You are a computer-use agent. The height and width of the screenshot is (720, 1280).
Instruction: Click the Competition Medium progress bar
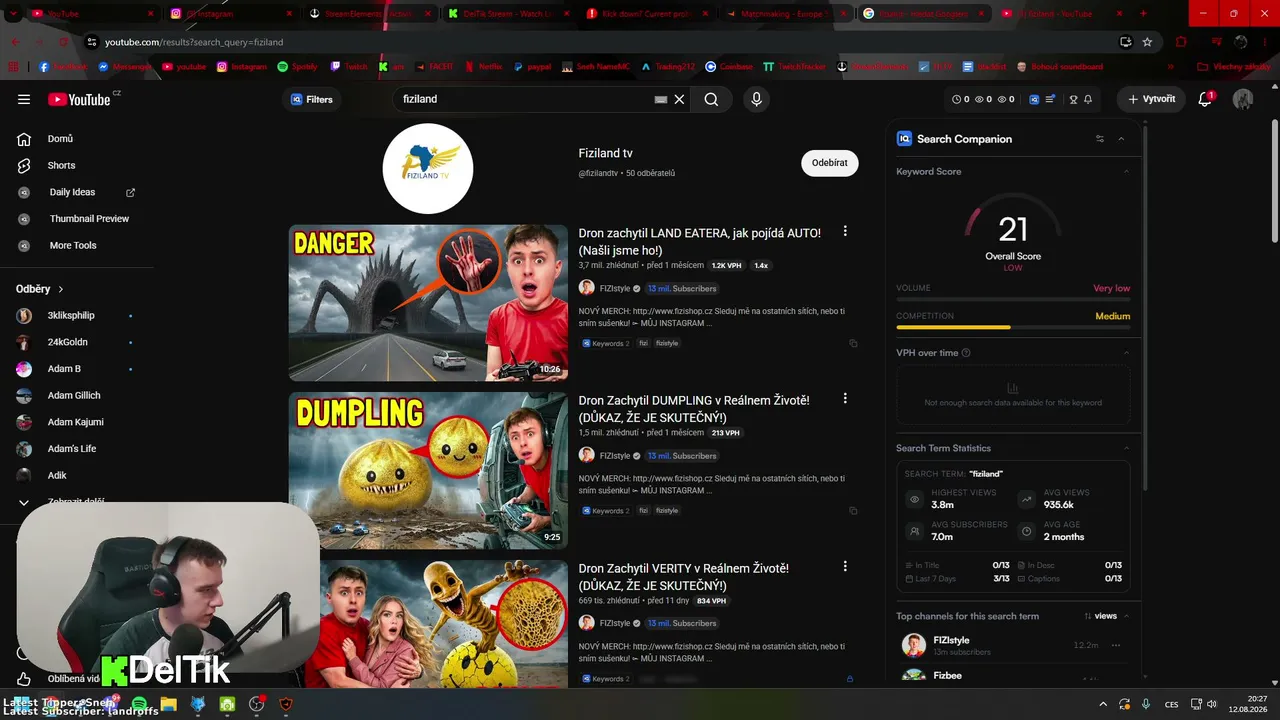(1013, 327)
